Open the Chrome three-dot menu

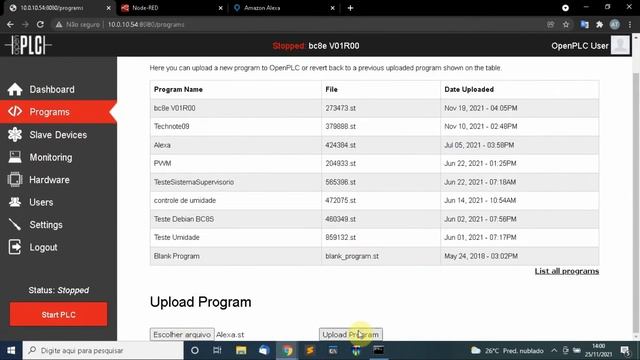630,24
